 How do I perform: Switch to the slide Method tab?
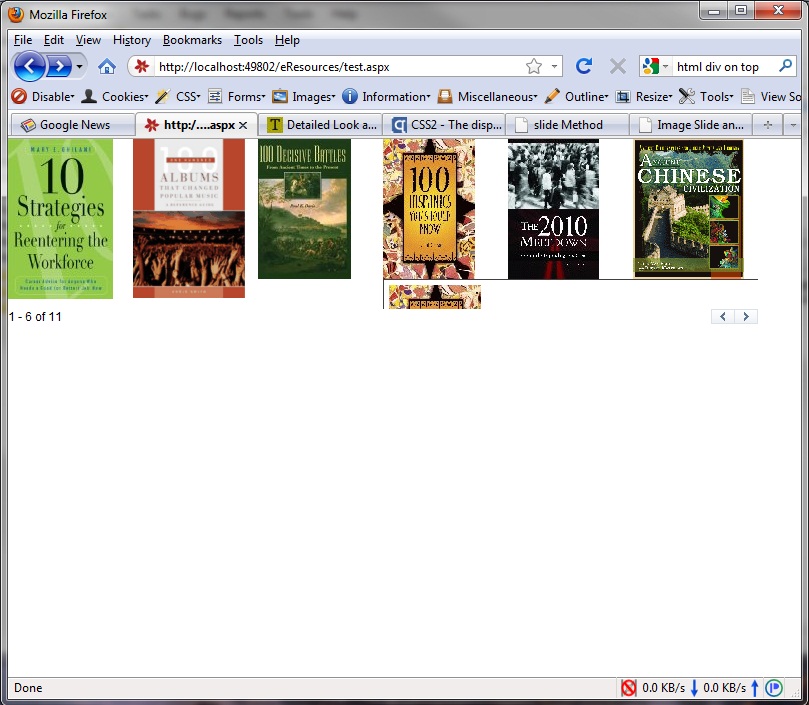tap(567, 125)
